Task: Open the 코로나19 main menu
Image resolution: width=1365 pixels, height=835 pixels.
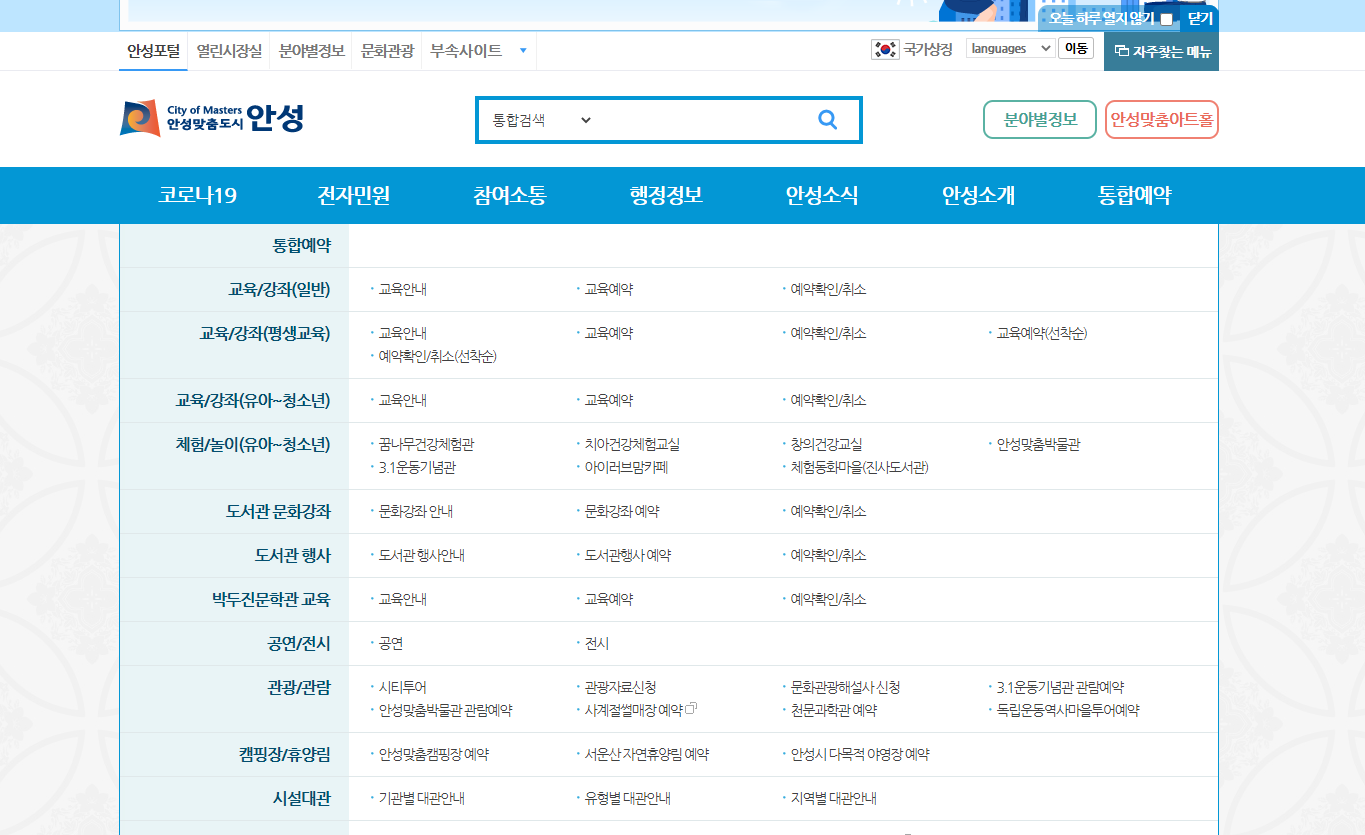Action: pos(198,196)
